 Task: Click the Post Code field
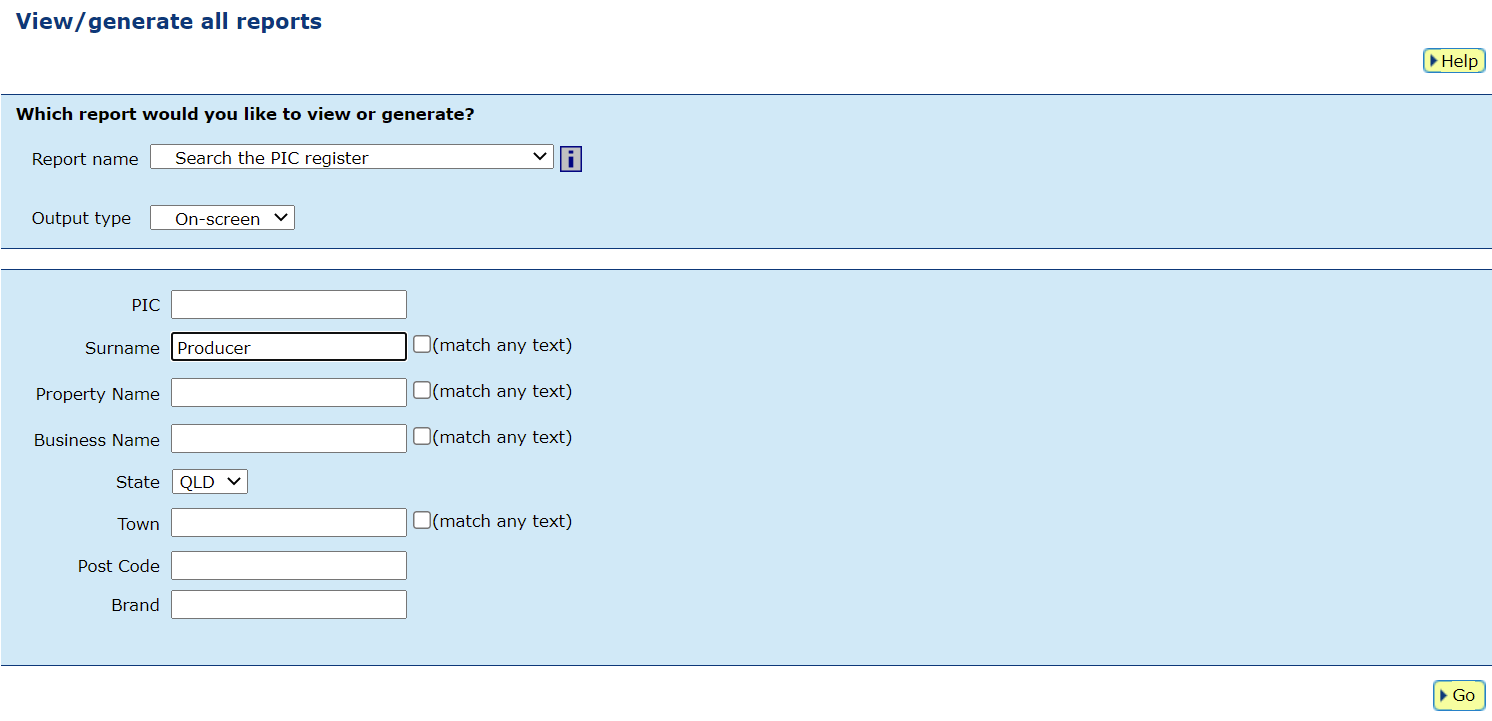pos(289,566)
